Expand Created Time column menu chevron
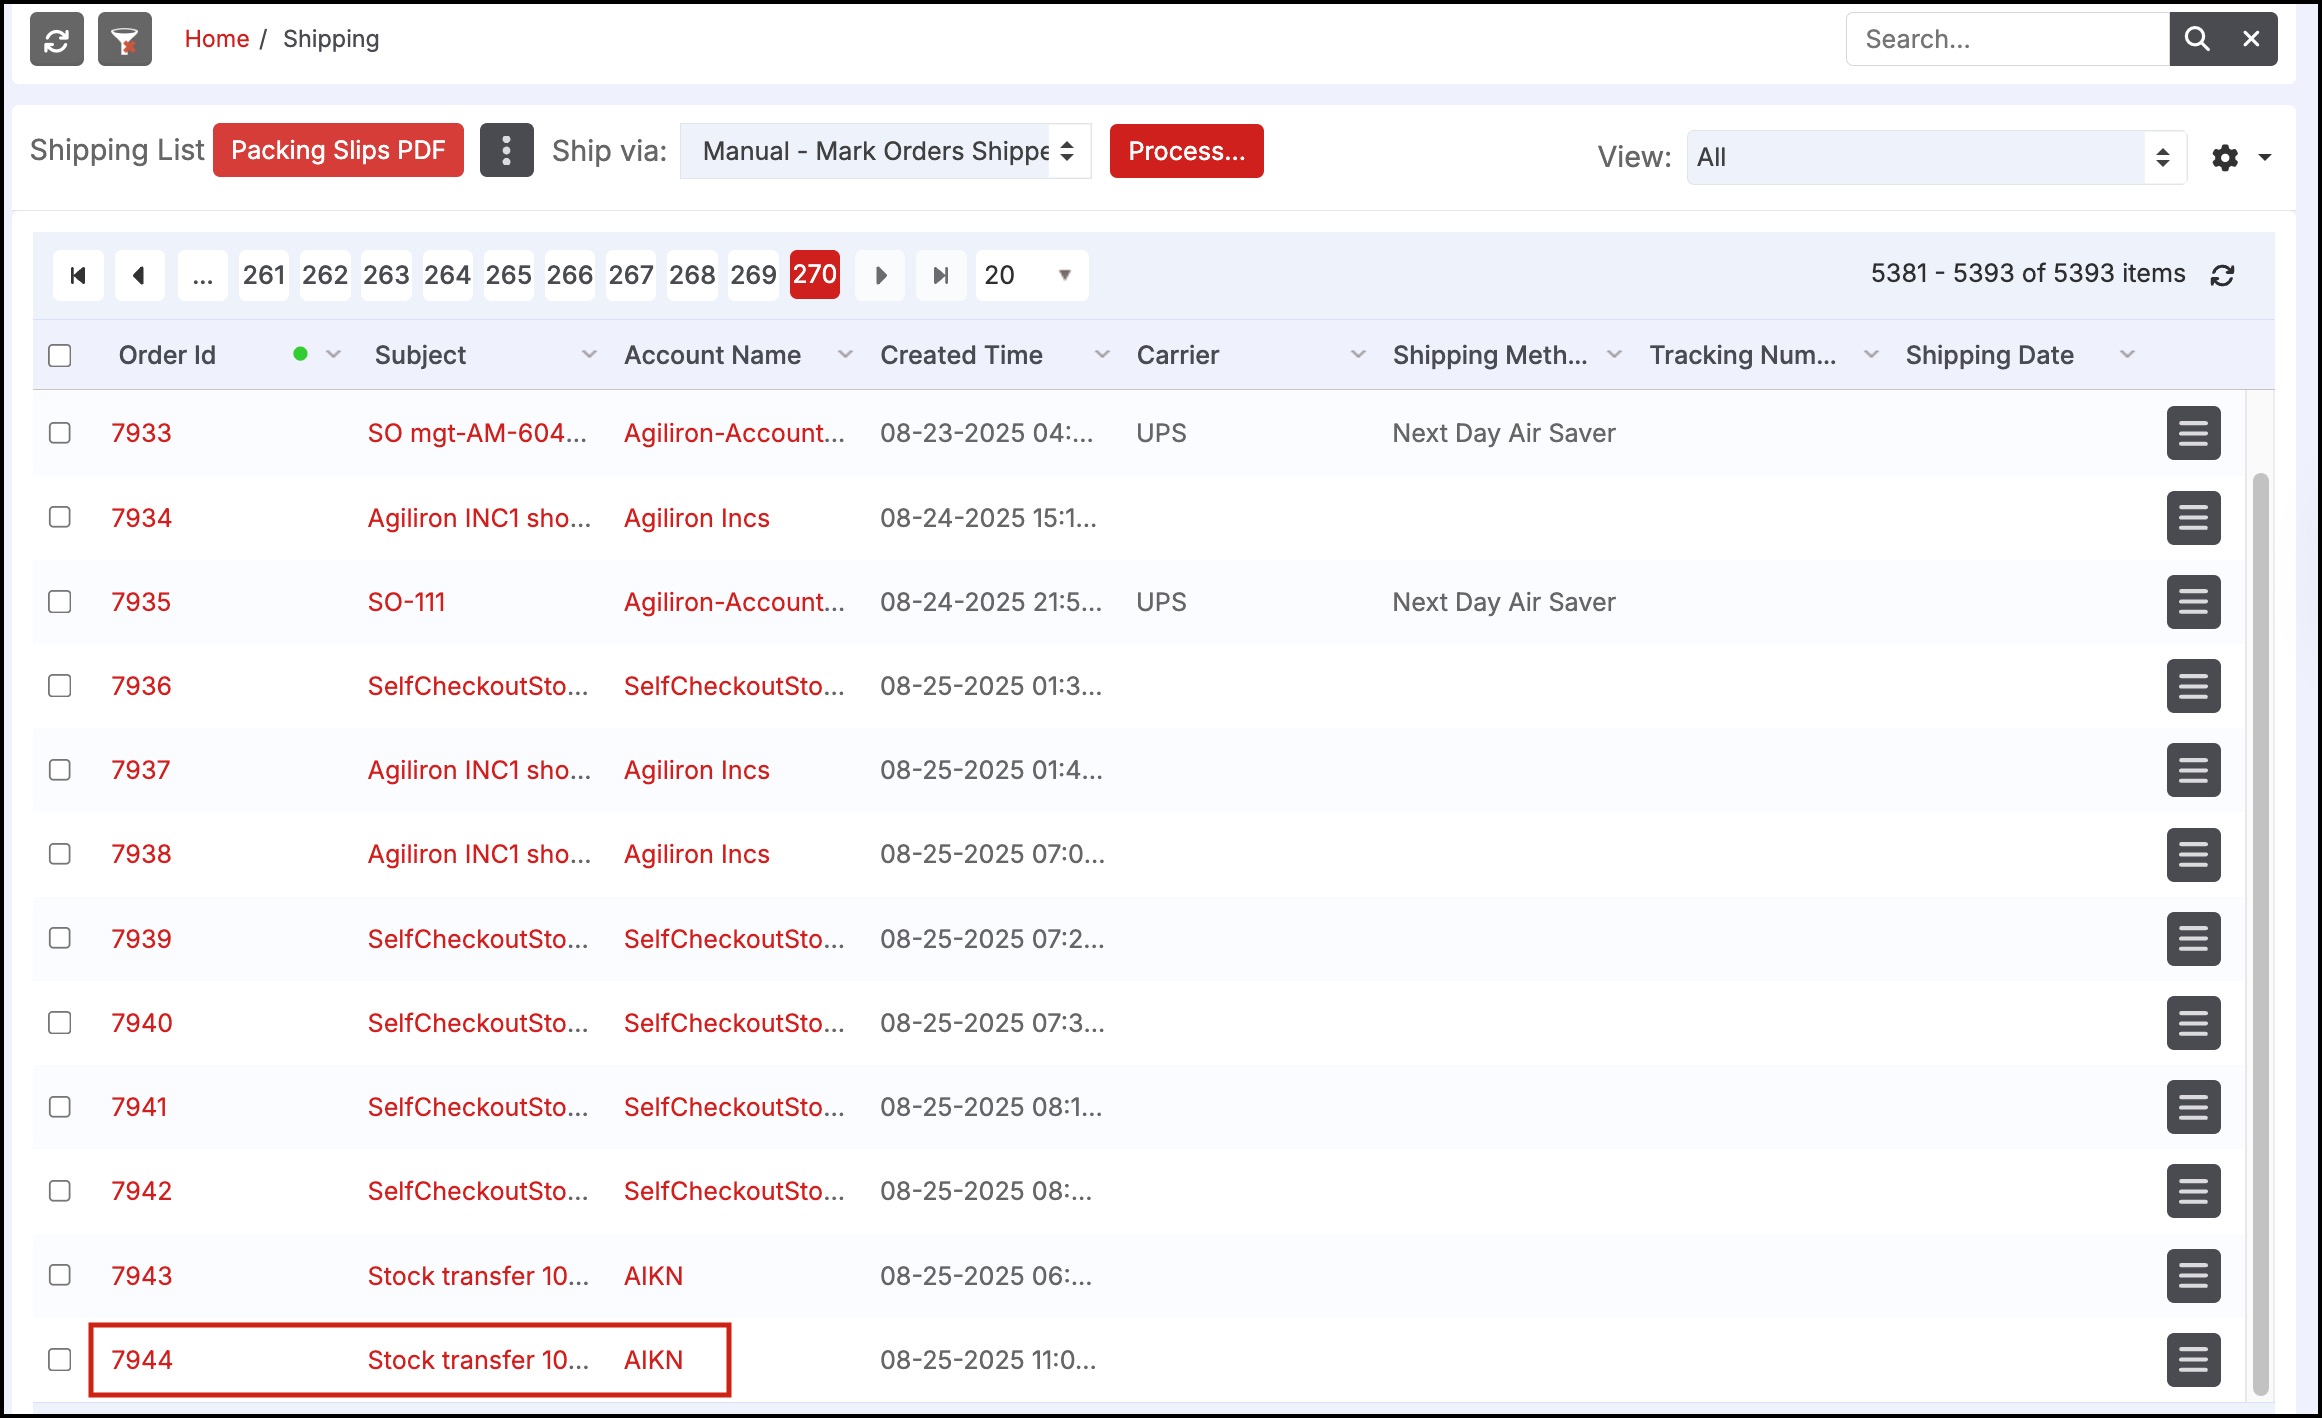The height and width of the screenshot is (1418, 2322). coord(1102,355)
